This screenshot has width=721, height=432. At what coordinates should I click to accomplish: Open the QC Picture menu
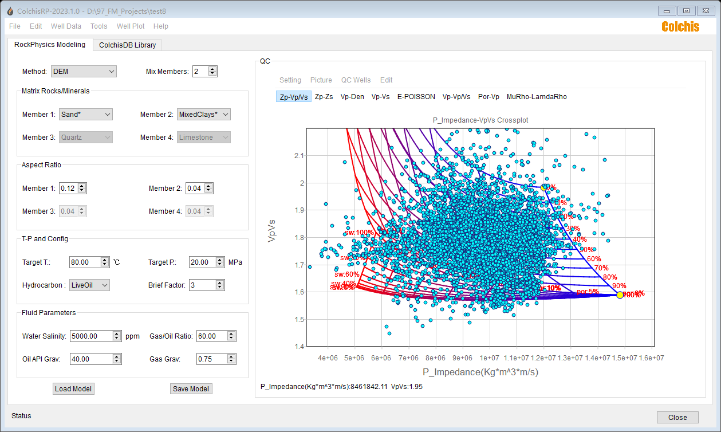click(x=321, y=80)
